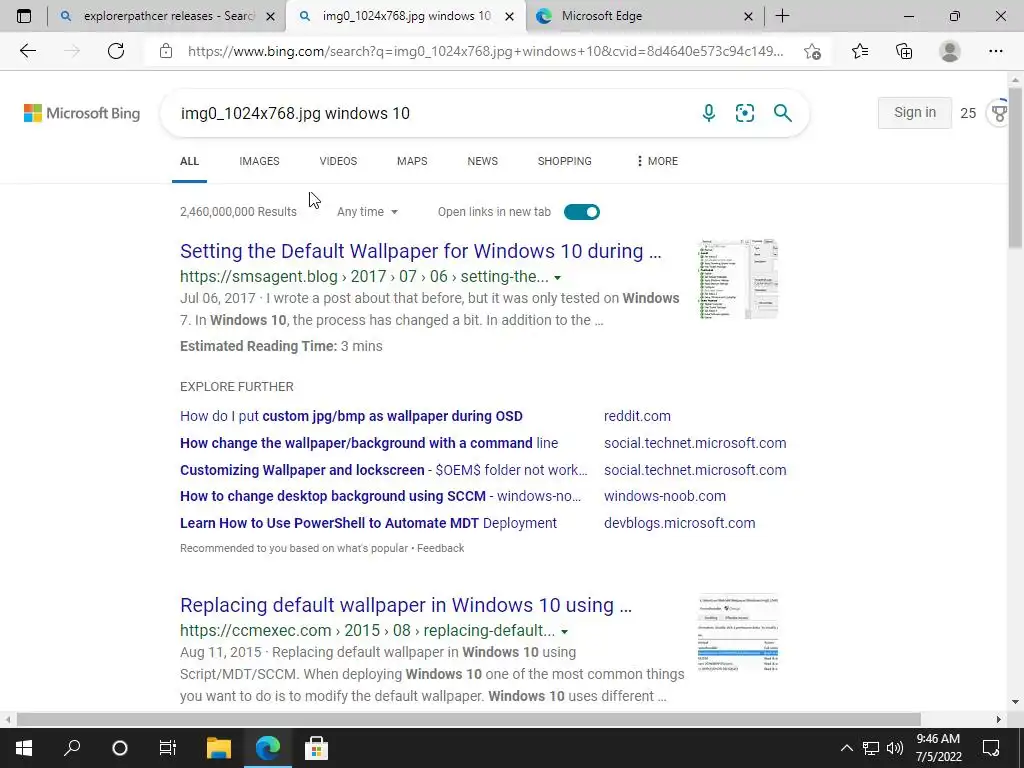Open Task View on taskbar

click(x=168, y=748)
